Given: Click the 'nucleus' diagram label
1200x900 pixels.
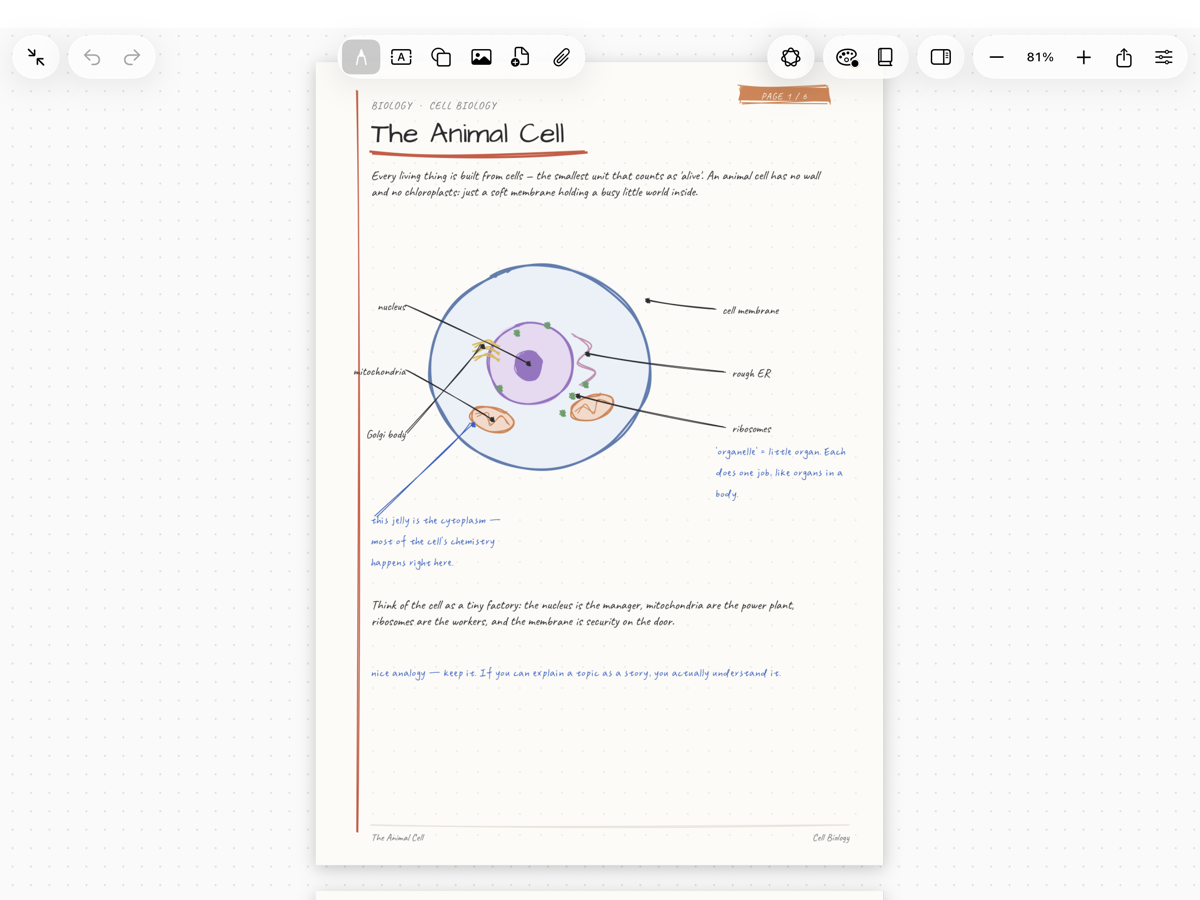Looking at the screenshot, I should [392, 307].
